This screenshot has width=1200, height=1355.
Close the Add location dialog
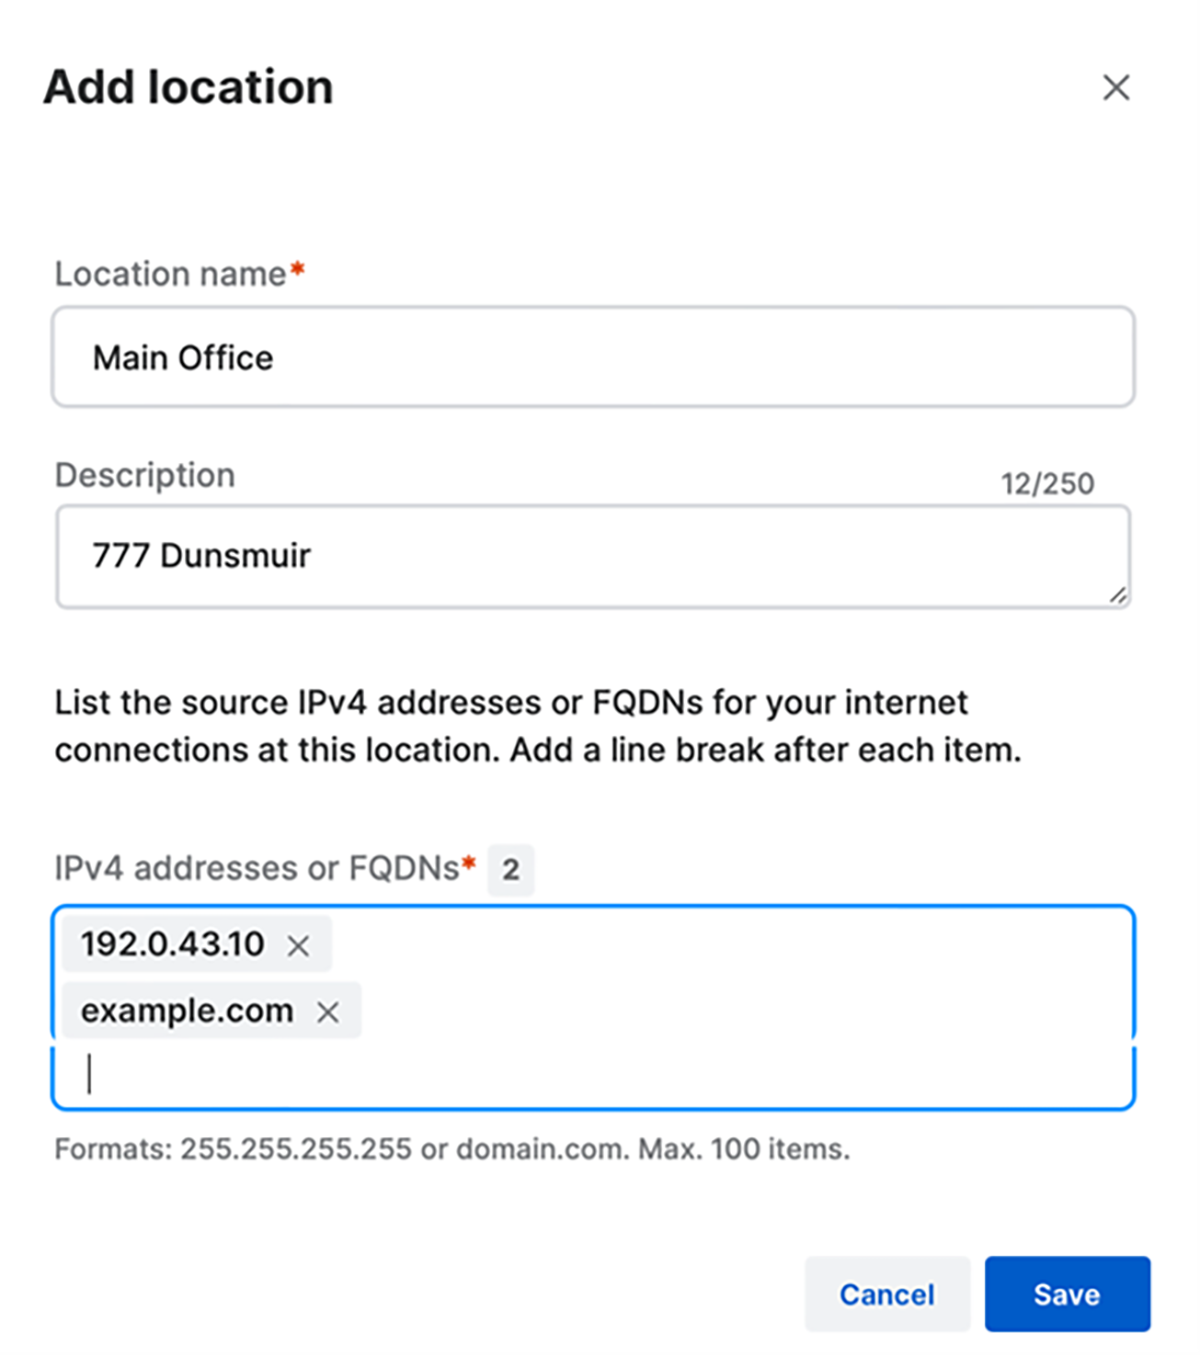pos(1116,88)
